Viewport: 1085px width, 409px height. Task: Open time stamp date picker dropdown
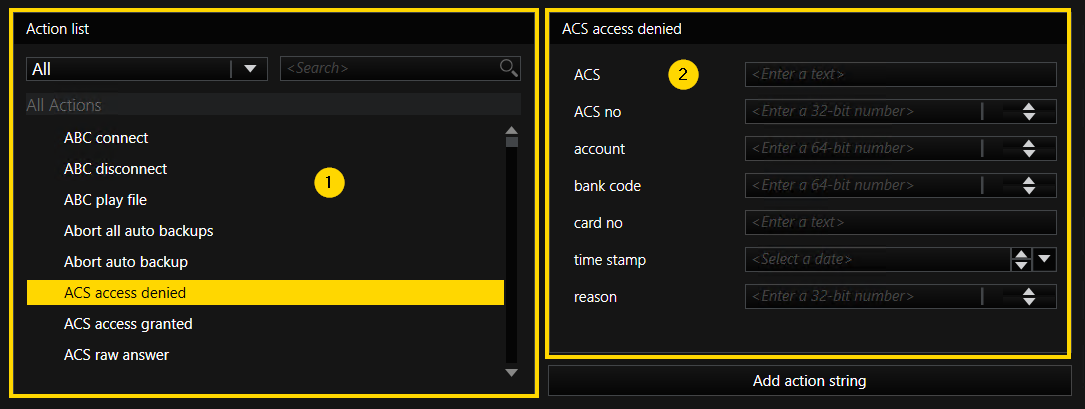pos(1045,259)
